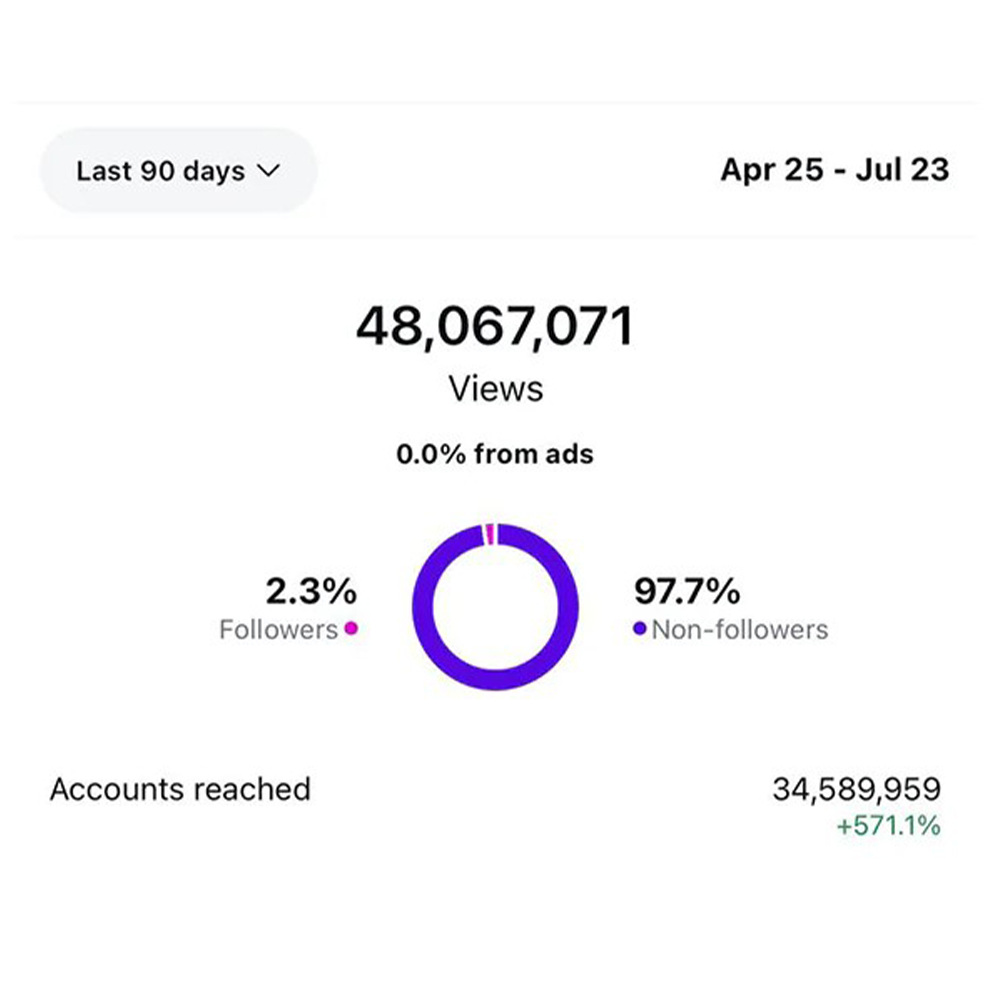This screenshot has height=1000, width=1000.
Task: Open the Last 90 days period dropdown
Action: pos(177,171)
